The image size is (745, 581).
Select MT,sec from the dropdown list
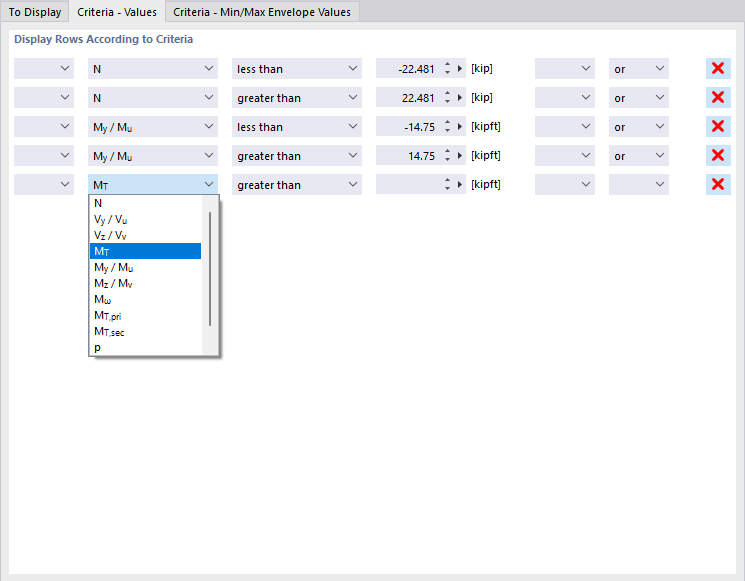(145, 332)
